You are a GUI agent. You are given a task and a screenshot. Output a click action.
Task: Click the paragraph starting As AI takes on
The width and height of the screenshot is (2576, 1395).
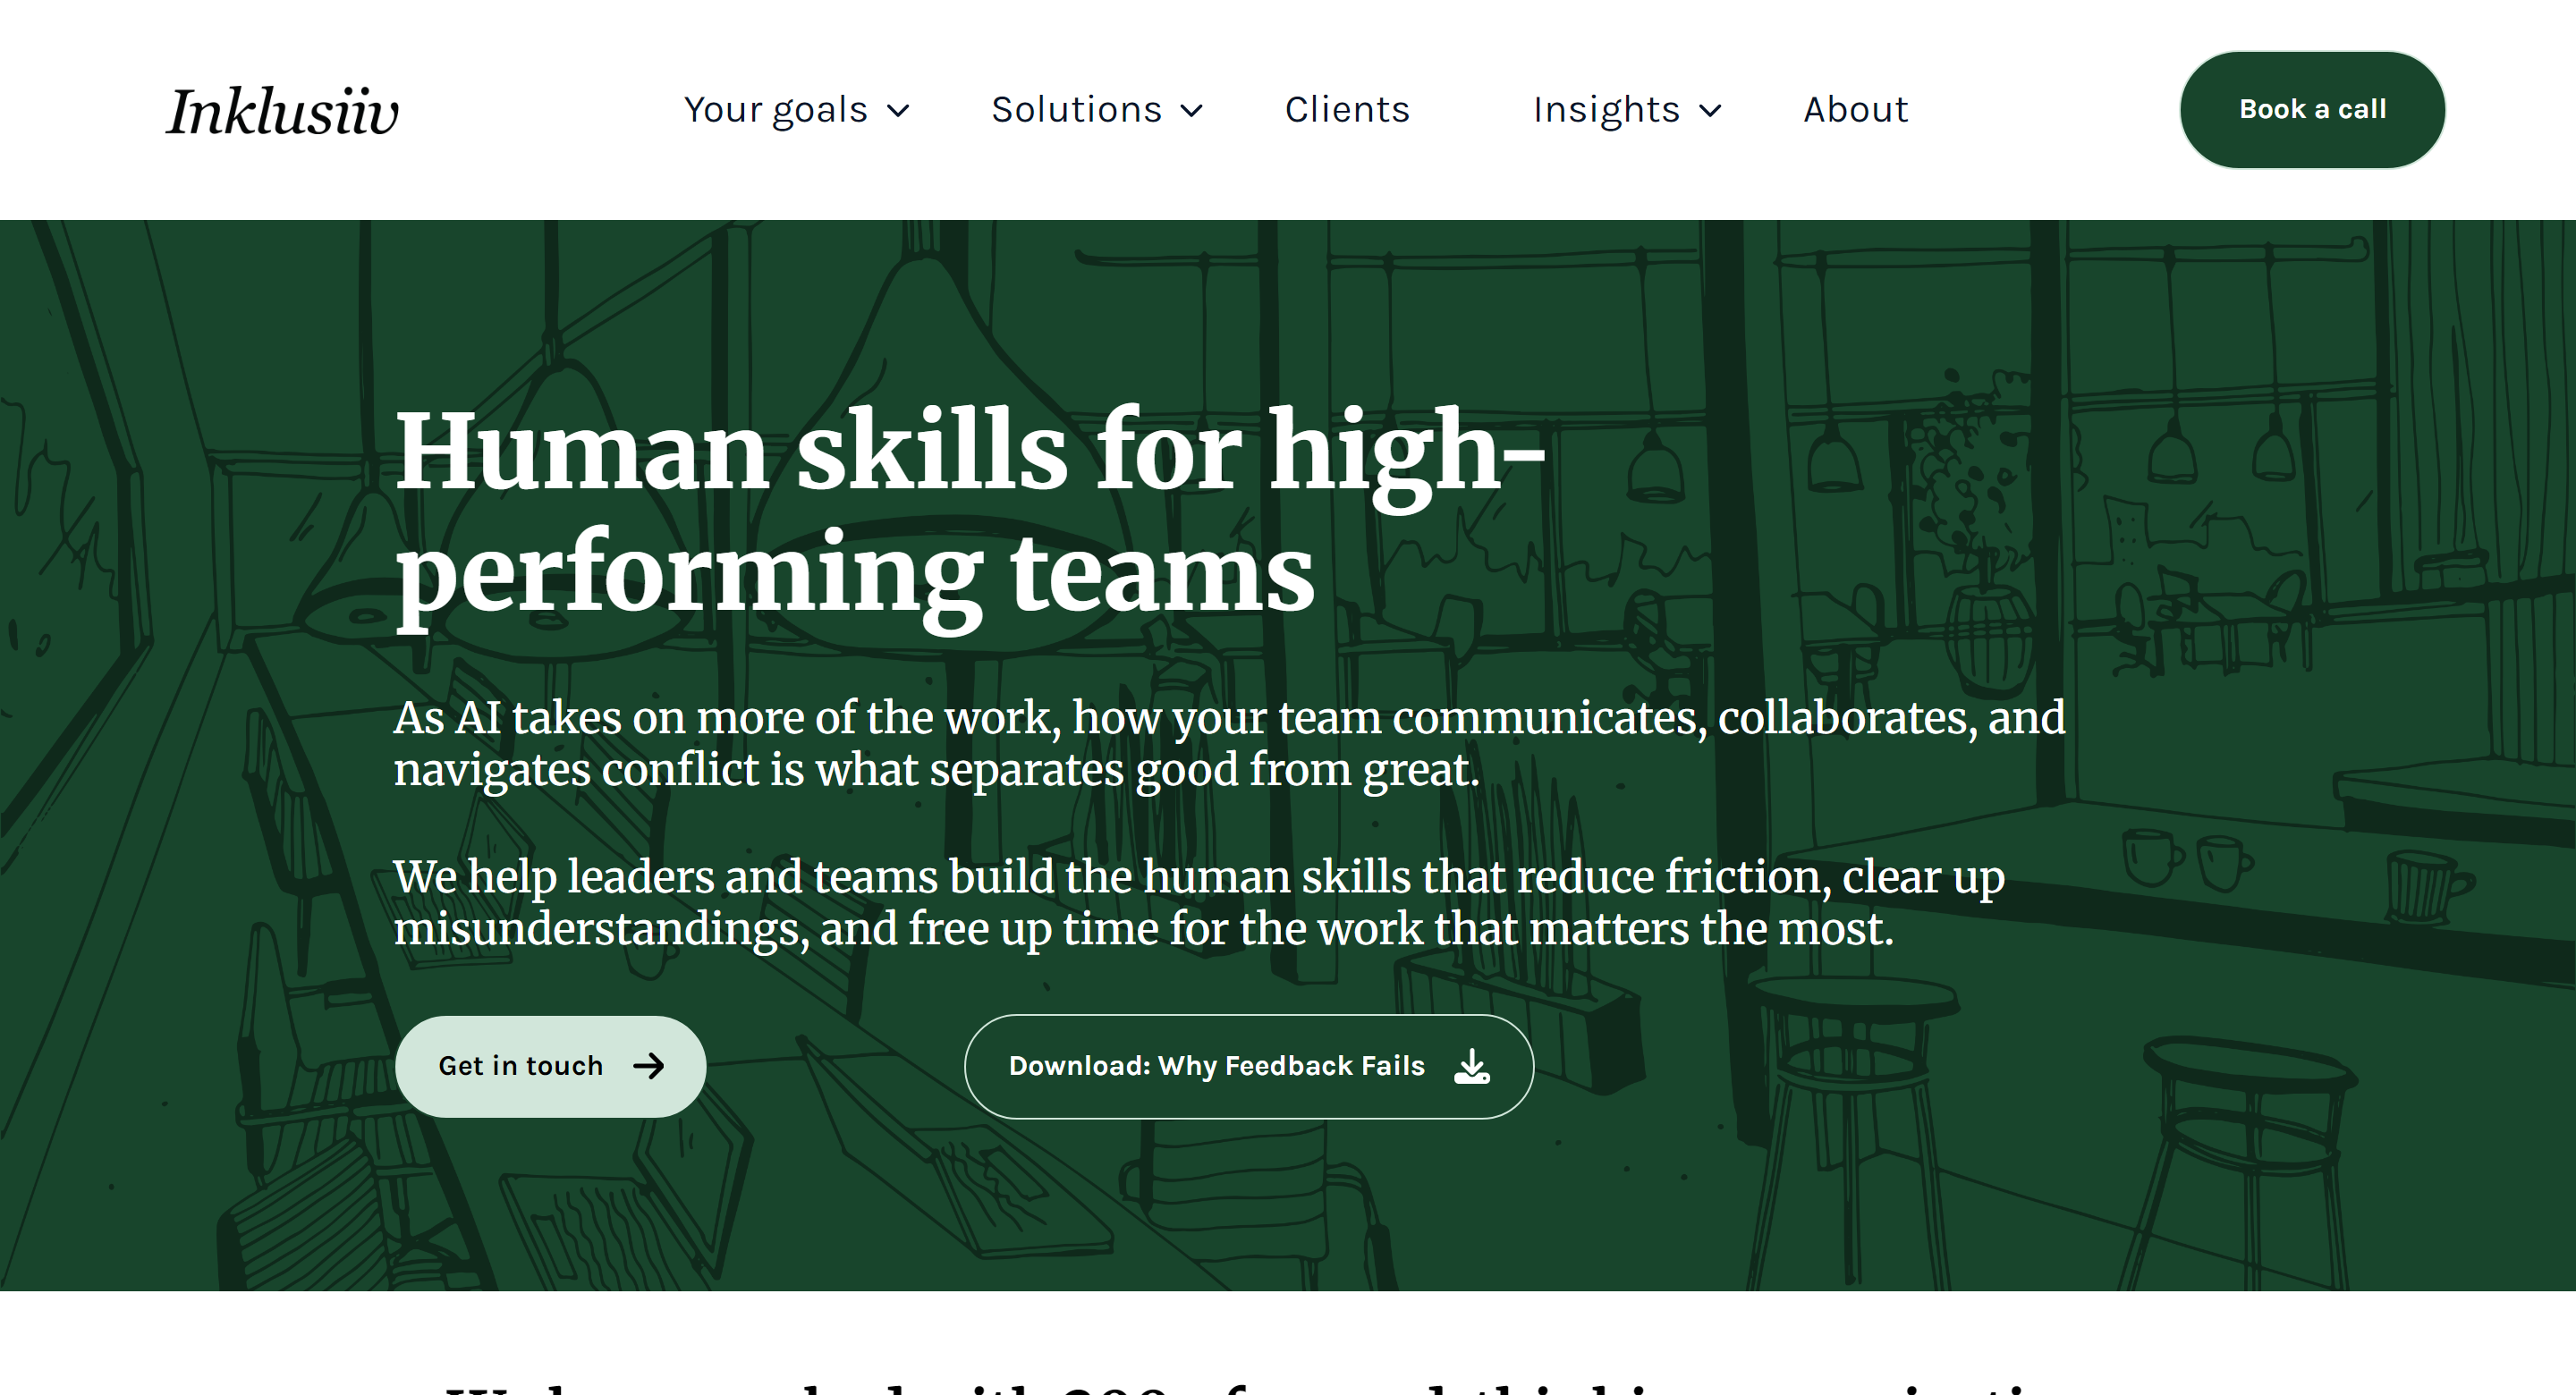click(x=1229, y=743)
